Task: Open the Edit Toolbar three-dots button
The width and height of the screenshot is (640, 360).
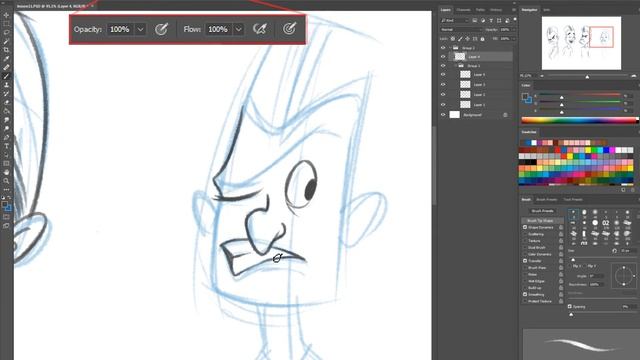Action: [6, 189]
